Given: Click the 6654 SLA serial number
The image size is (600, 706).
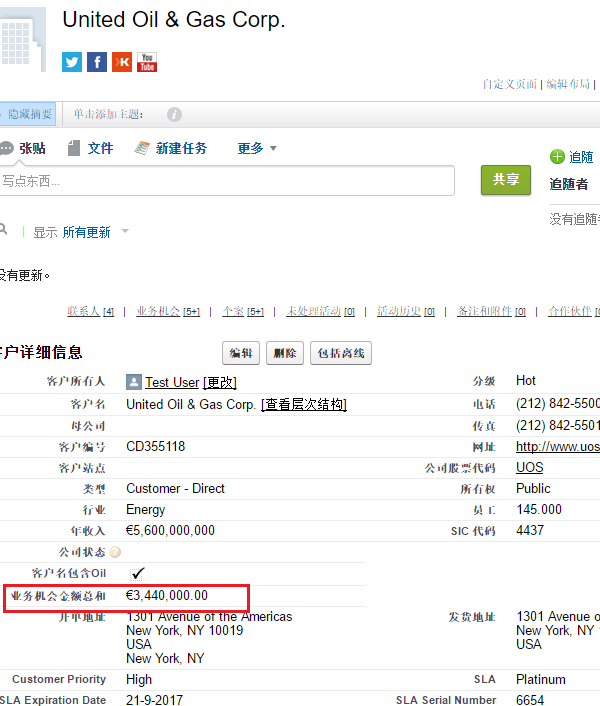Looking at the screenshot, I should coord(530,700).
